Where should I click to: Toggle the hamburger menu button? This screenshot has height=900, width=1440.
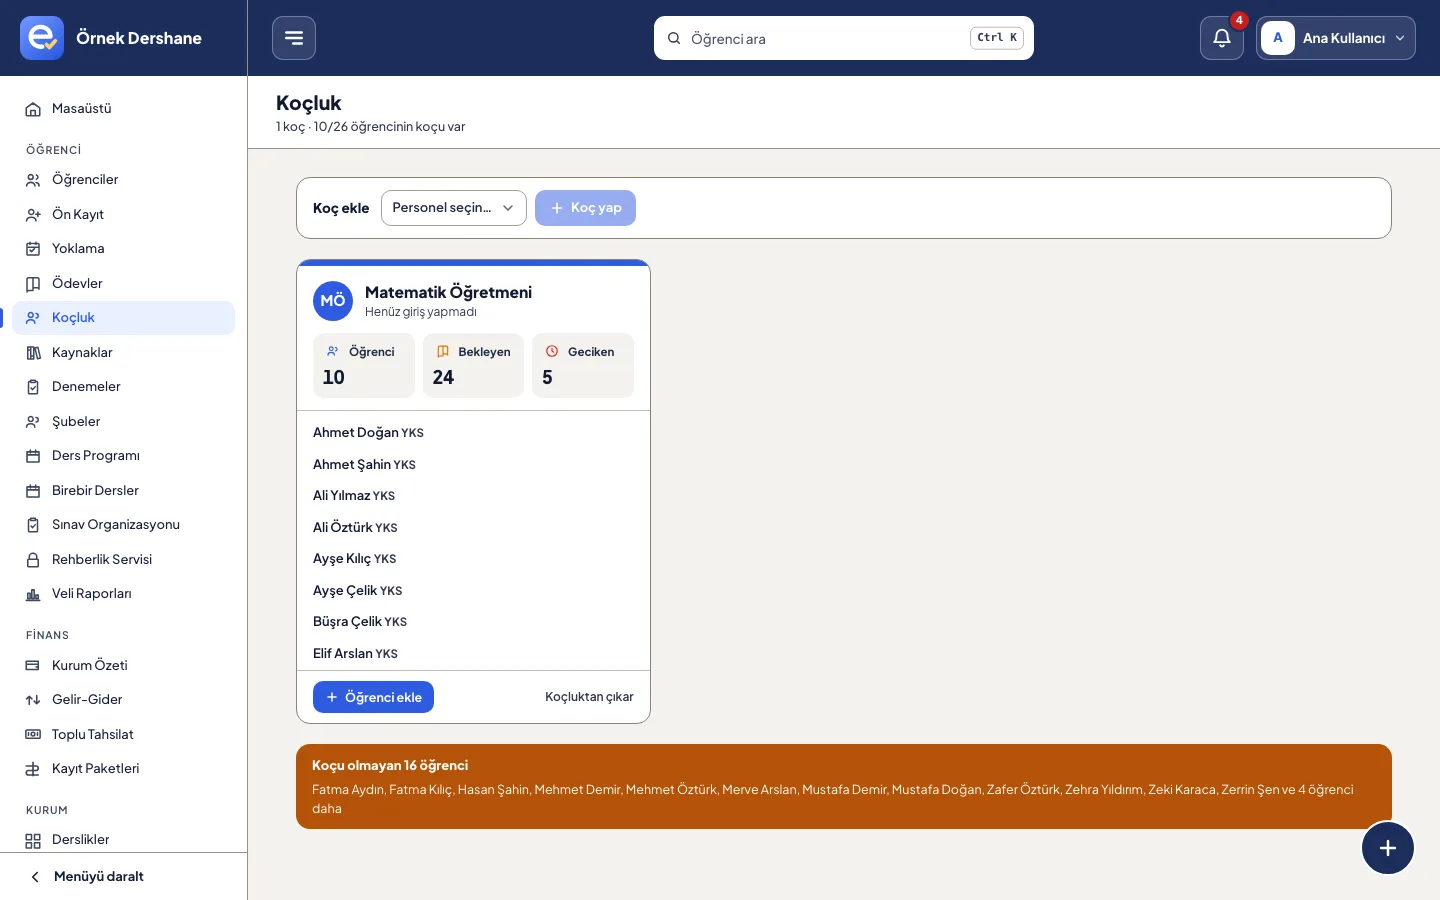point(294,38)
